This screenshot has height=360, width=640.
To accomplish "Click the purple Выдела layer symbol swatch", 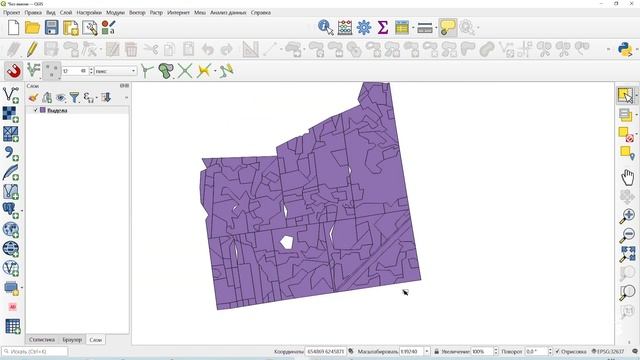I will click(x=43, y=110).
